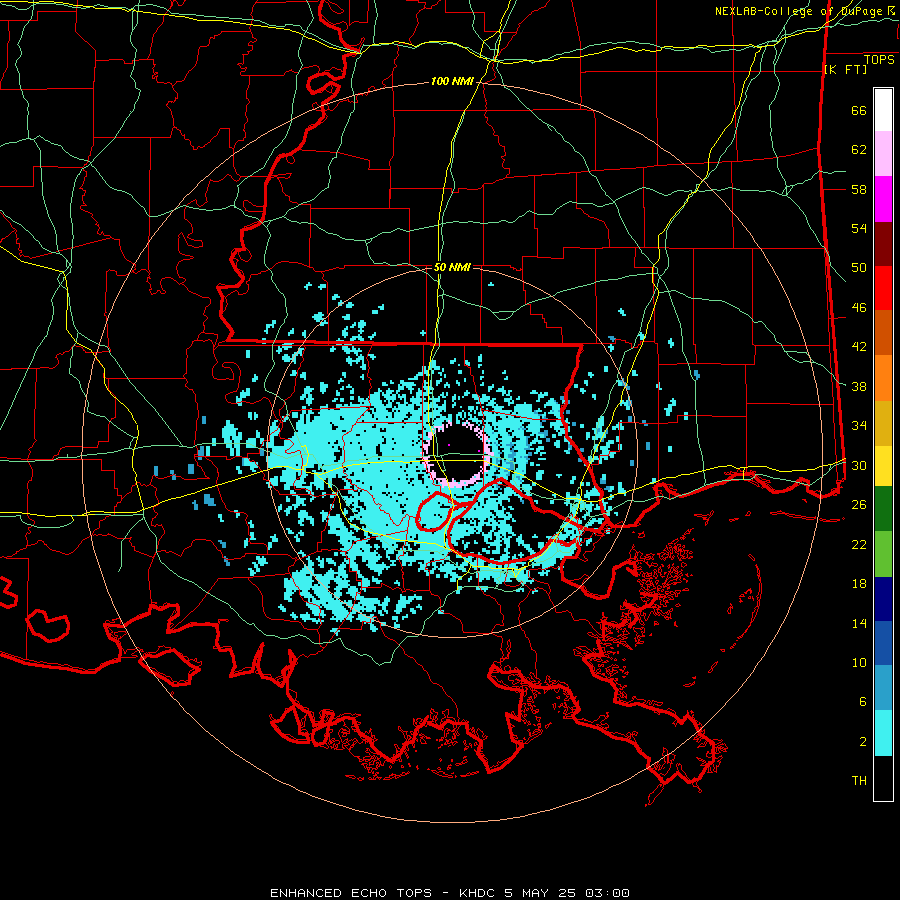Select the dark orange 46 kft swatch
The height and width of the screenshot is (900, 900).
[x=883, y=333]
